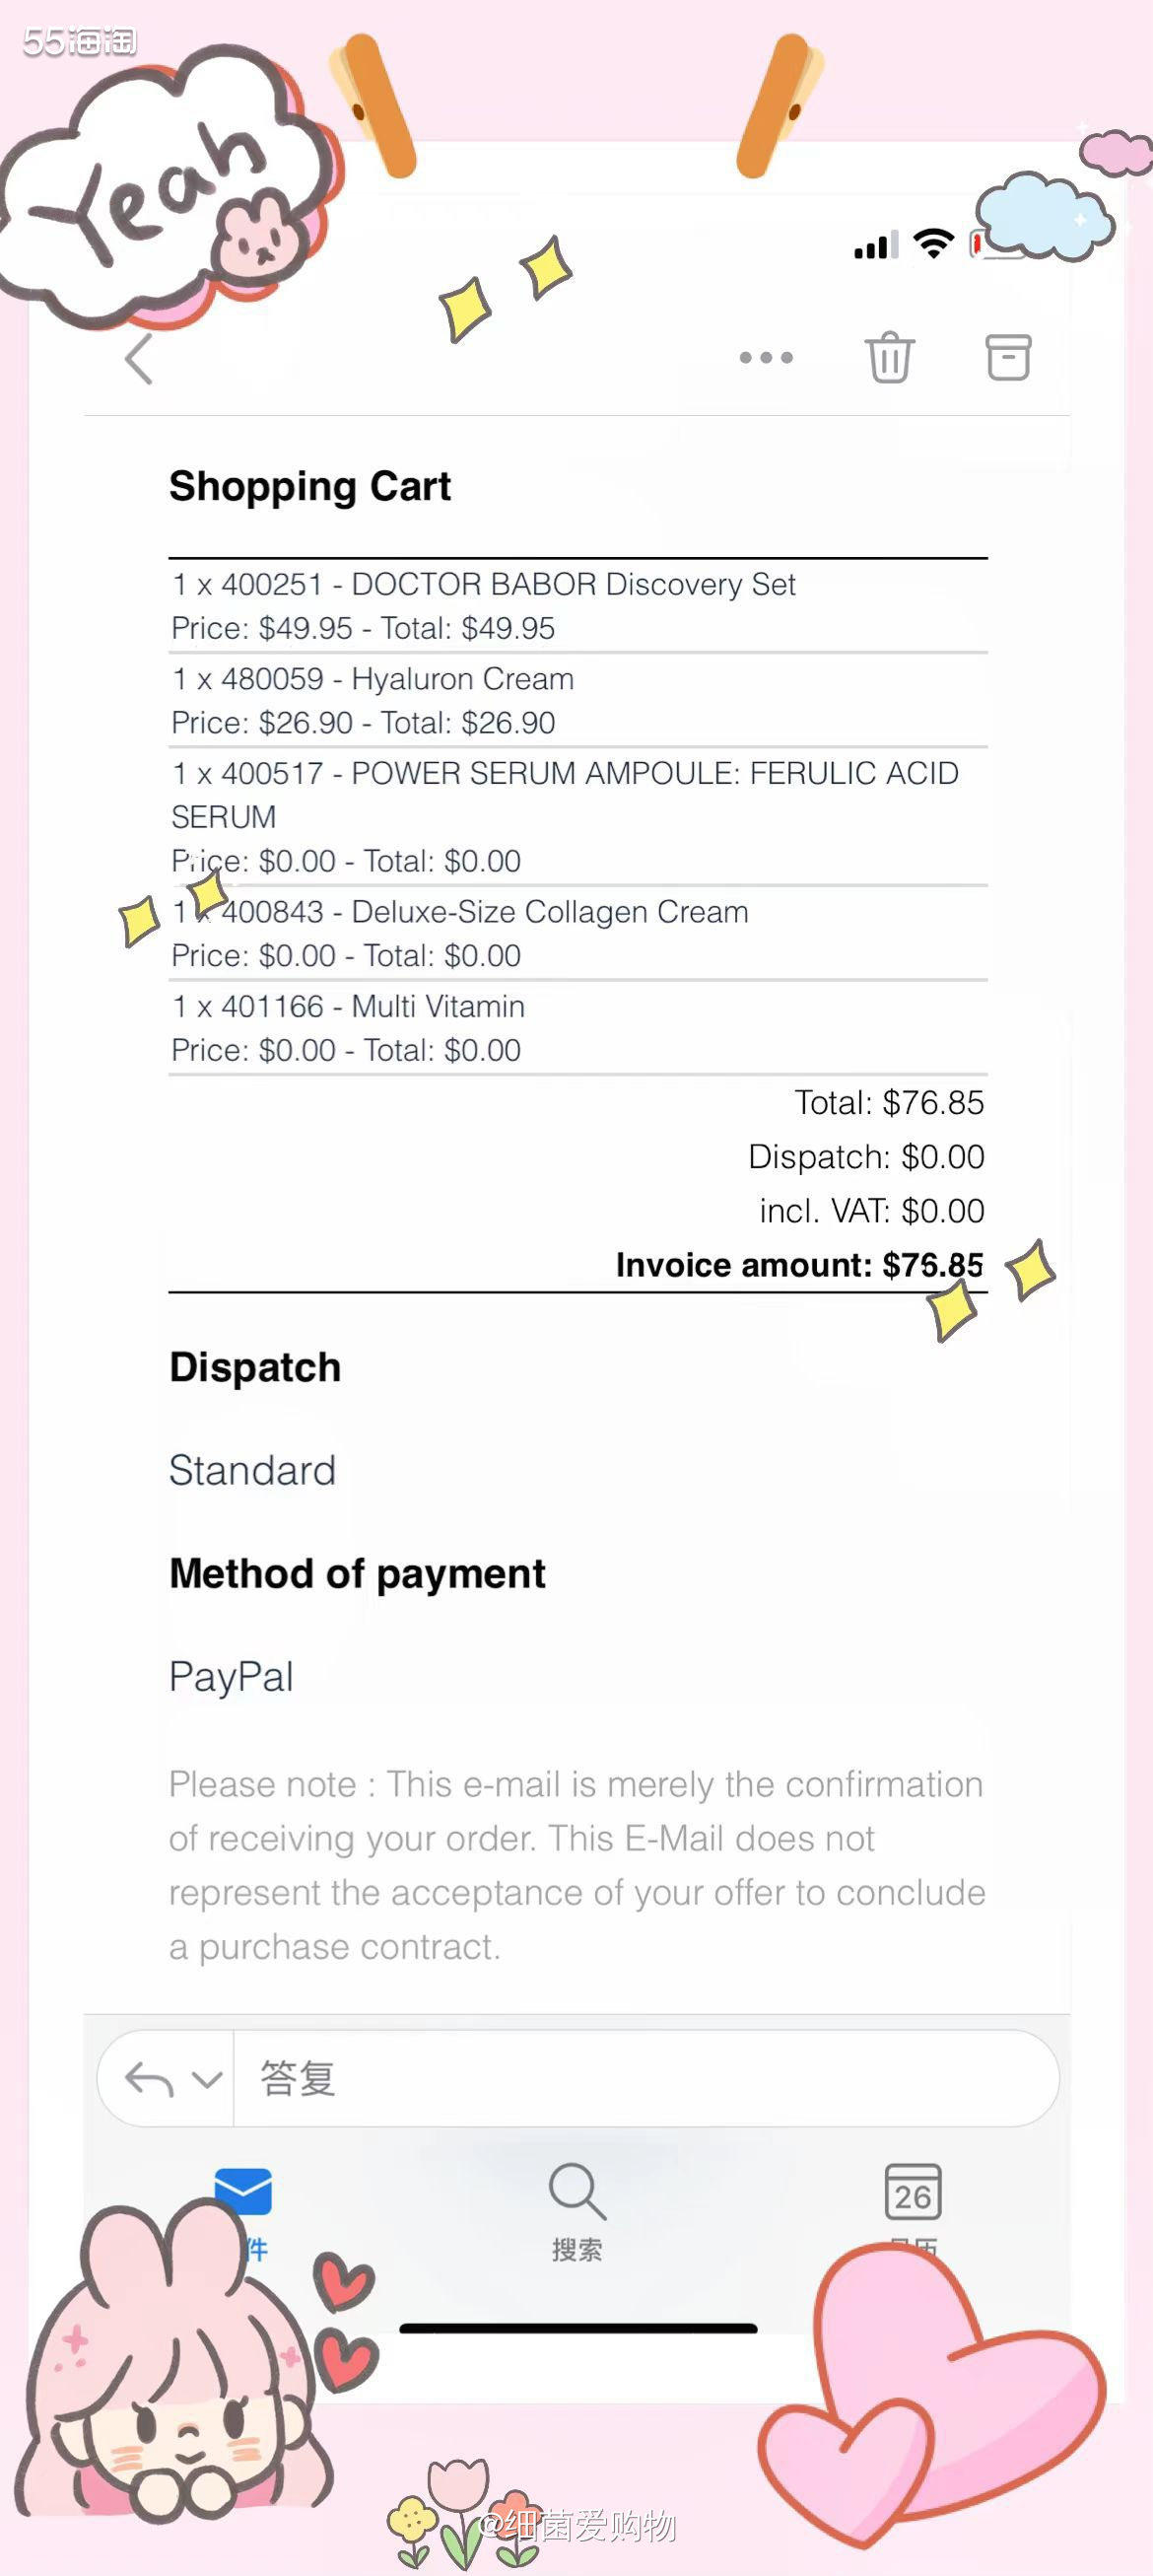Tap the FERULIC ACID SERUM item row

click(x=578, y=816)
